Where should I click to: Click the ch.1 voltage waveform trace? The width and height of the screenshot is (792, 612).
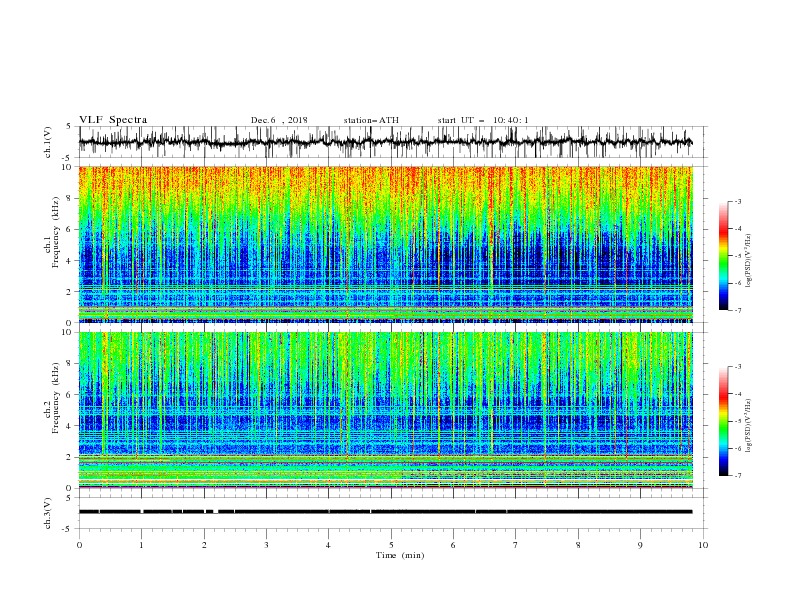(385, 142)
